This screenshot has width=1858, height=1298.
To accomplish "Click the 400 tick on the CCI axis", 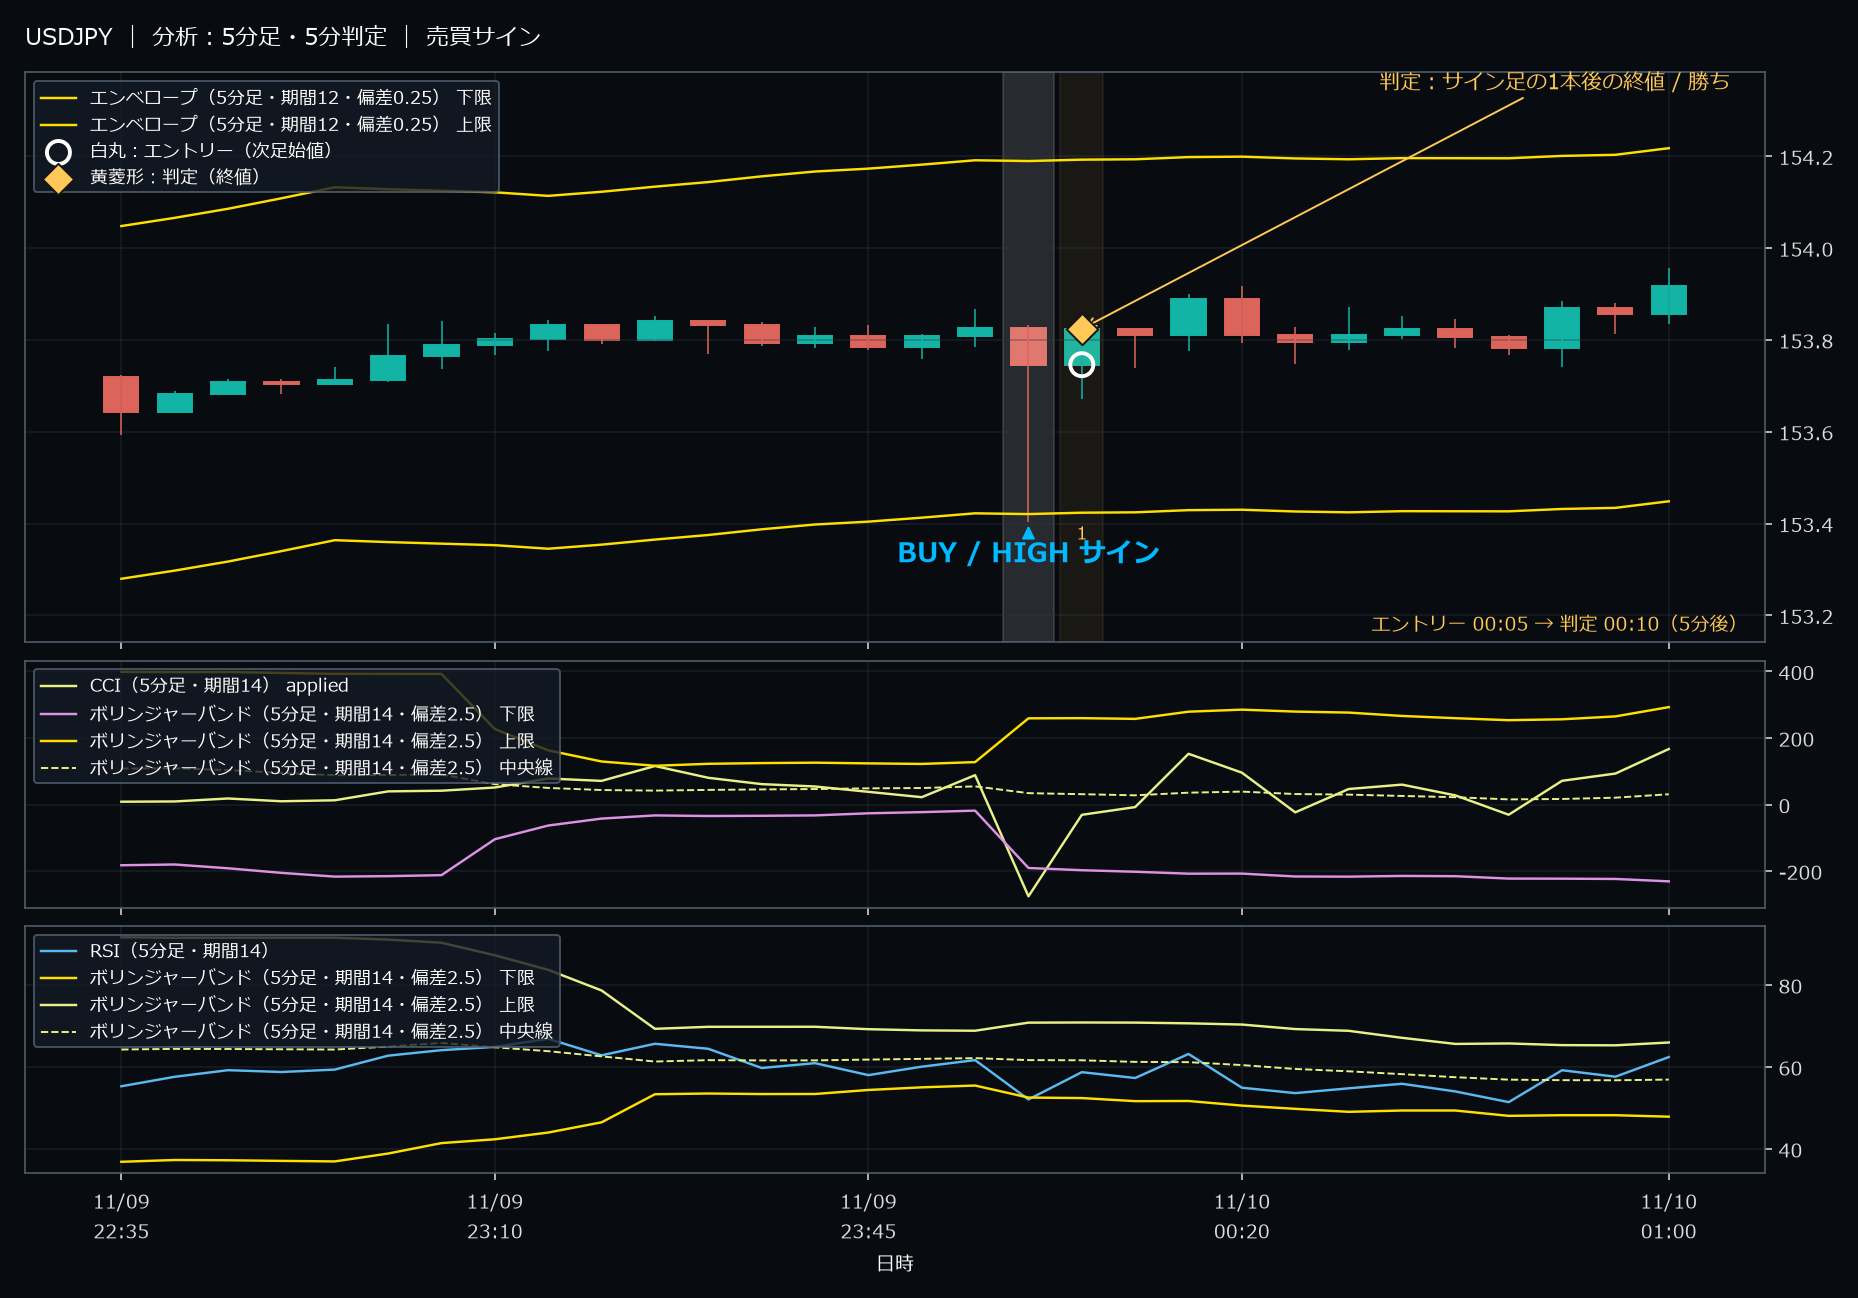I will click(x=1795, y=673).
